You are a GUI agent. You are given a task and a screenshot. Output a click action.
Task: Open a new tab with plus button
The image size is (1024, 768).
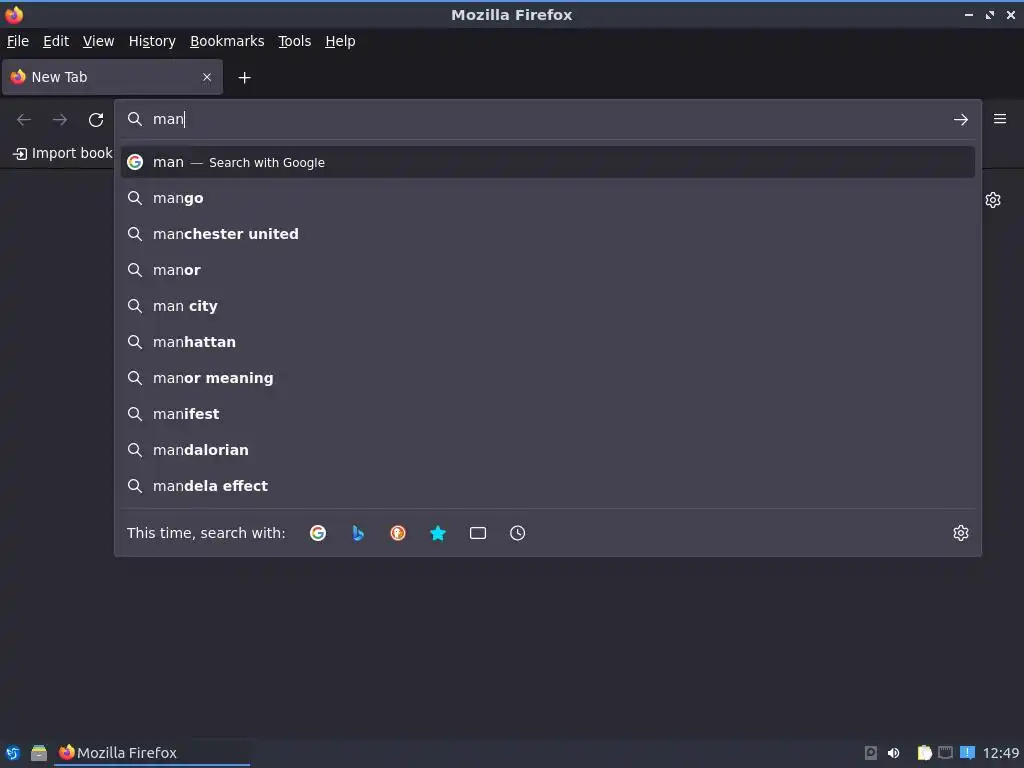point(244,78)
